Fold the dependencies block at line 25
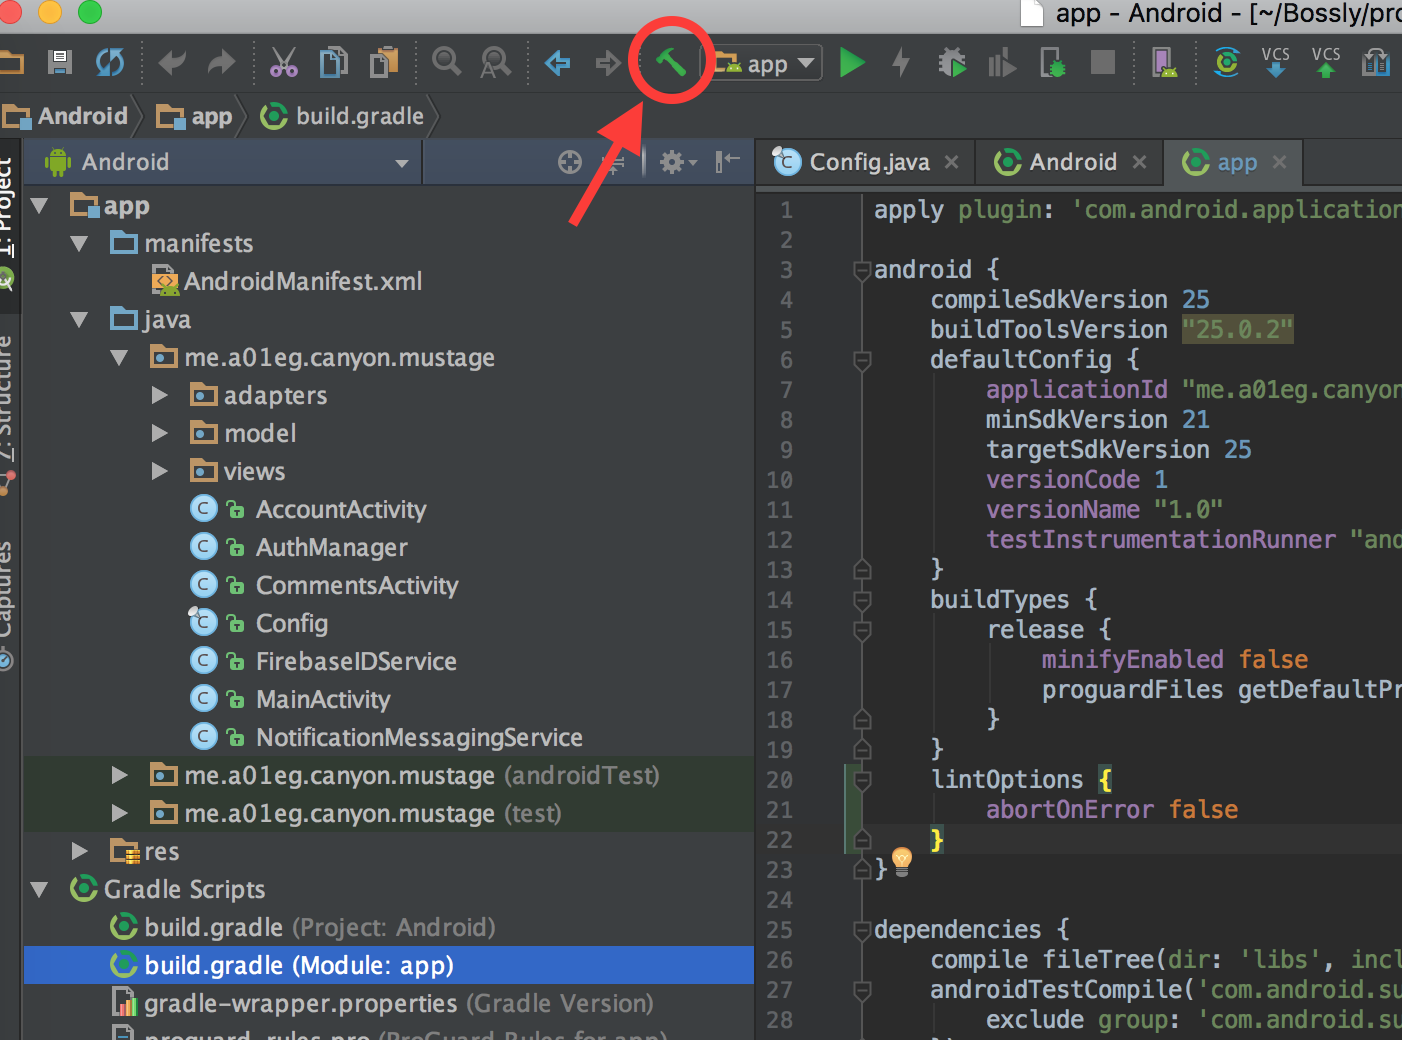This screenshot has height=1040, width=1402. [862, 930]
